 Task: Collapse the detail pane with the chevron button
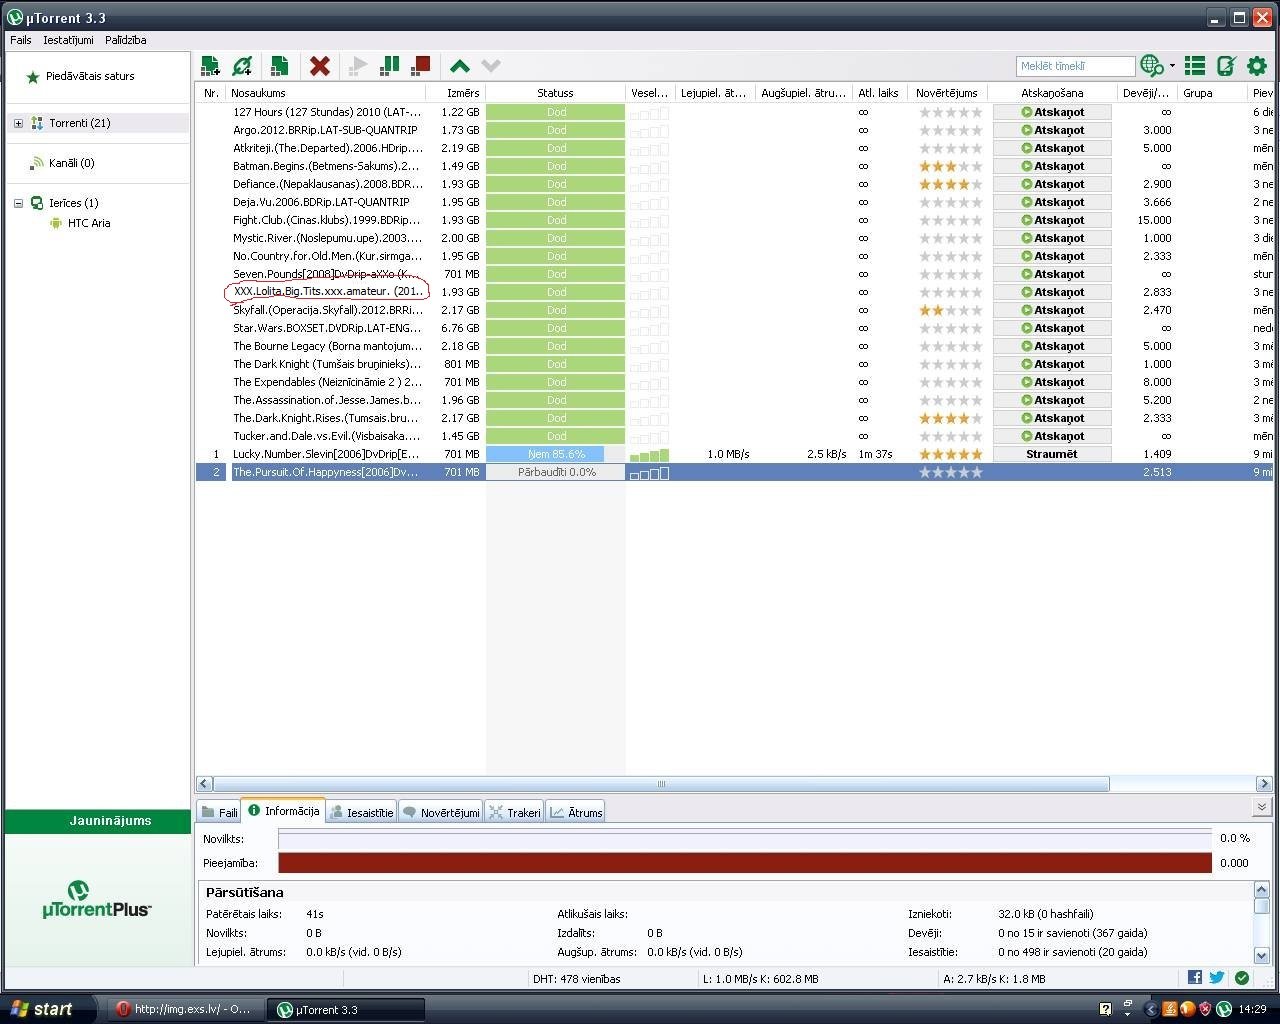[1261, 807]
